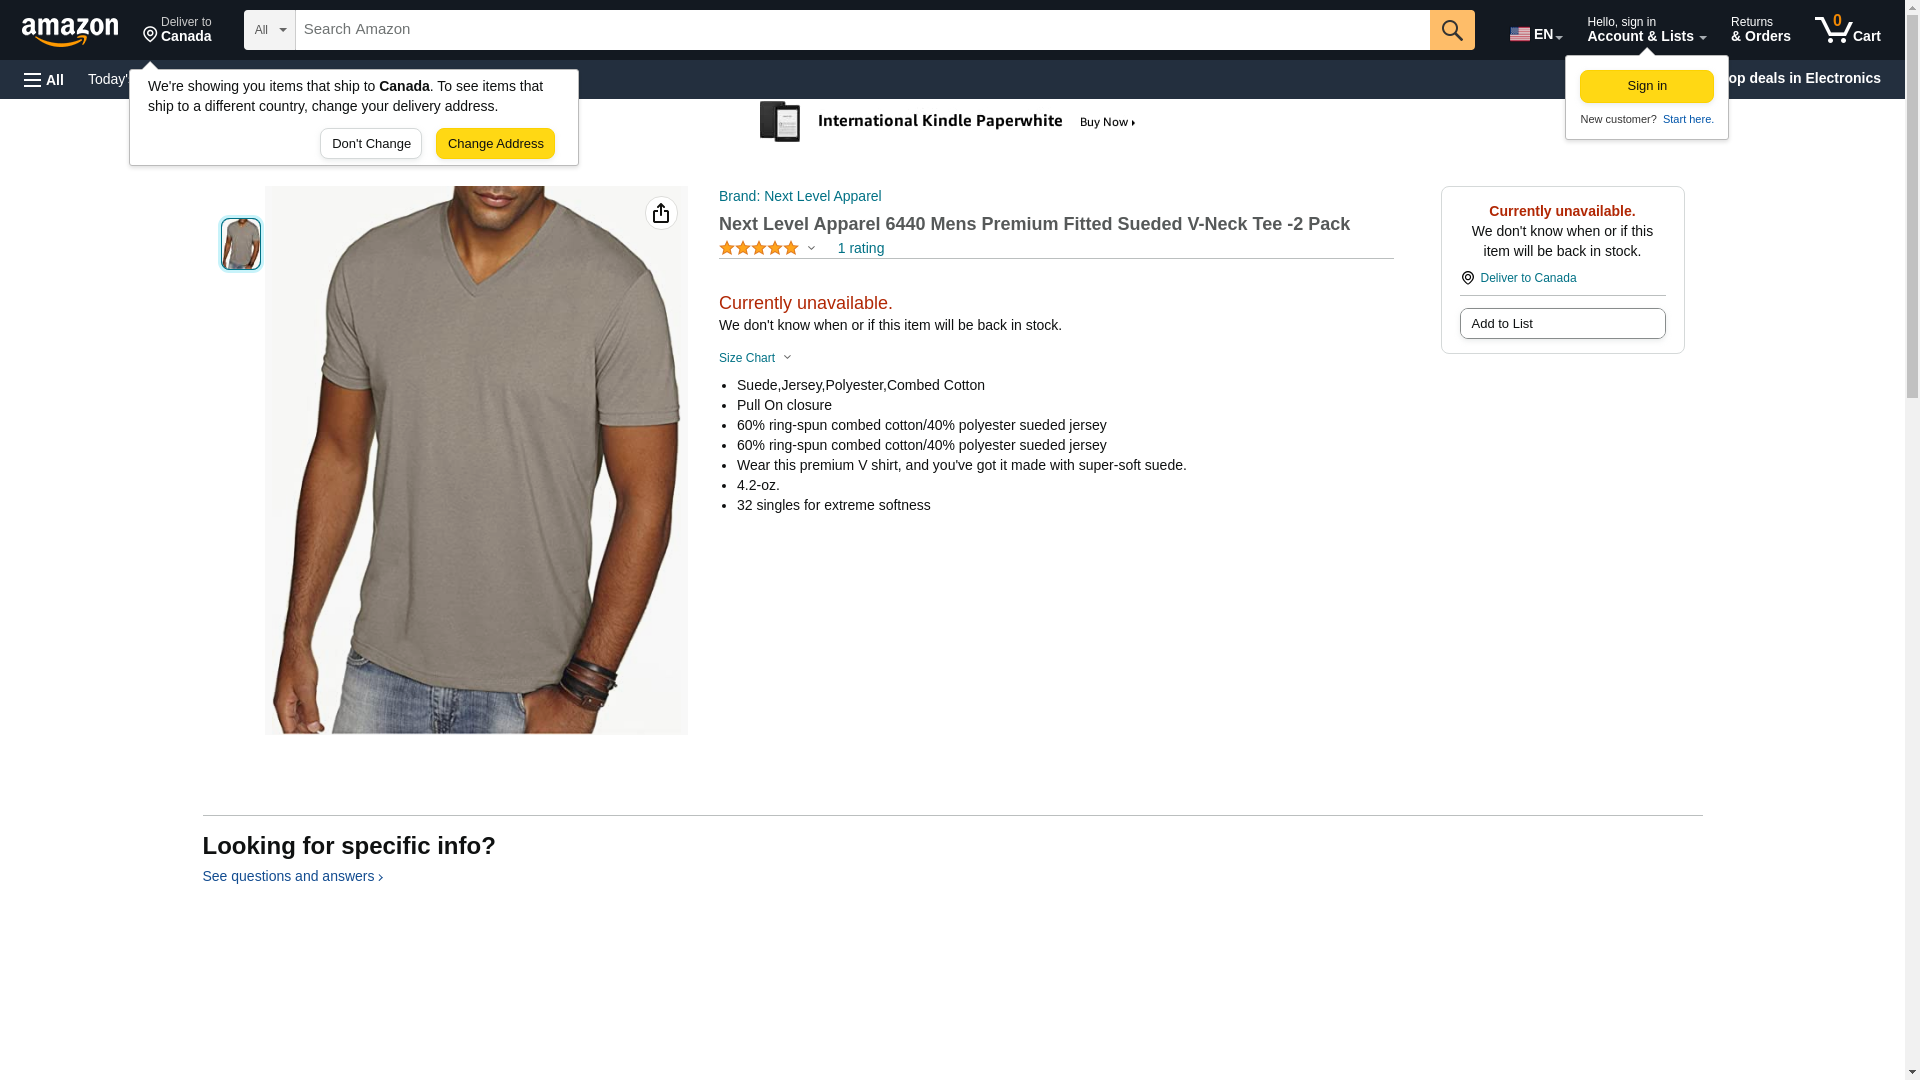The height and width of the screenshot is (1080, 1920).
Task: Select the gray t-shirt thumbnail
Action: click(241, 244)
